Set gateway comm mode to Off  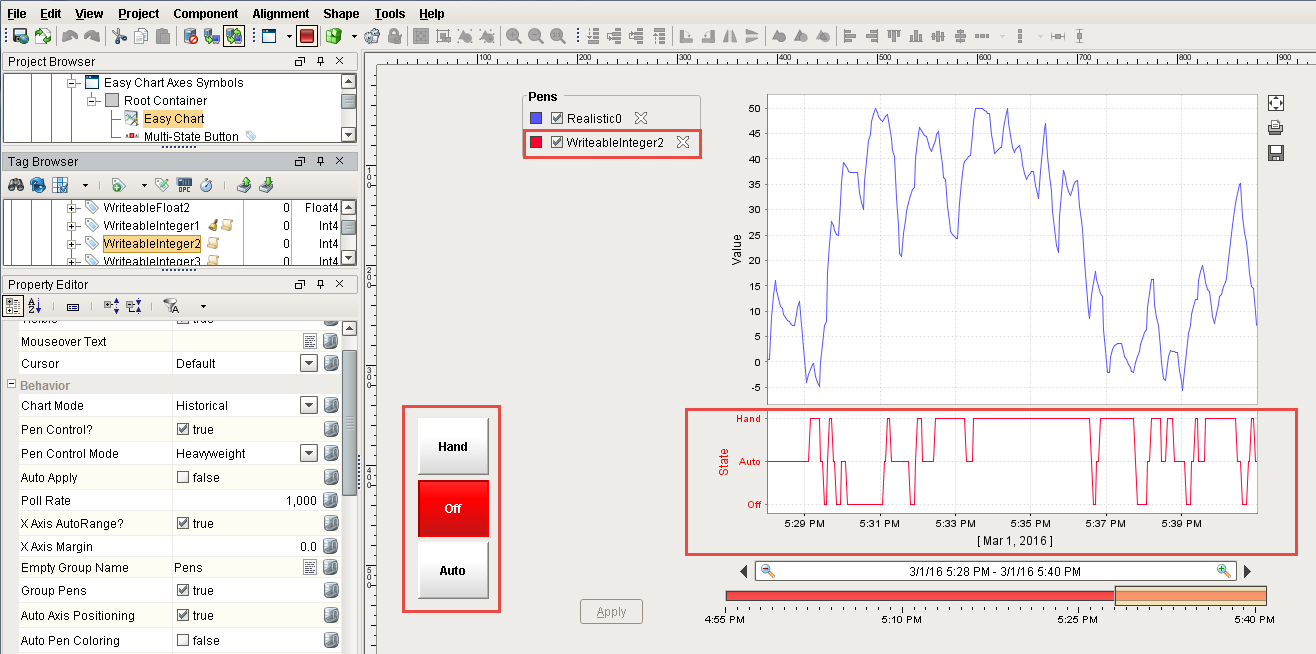pyautogui.click(x=190, y=36)
